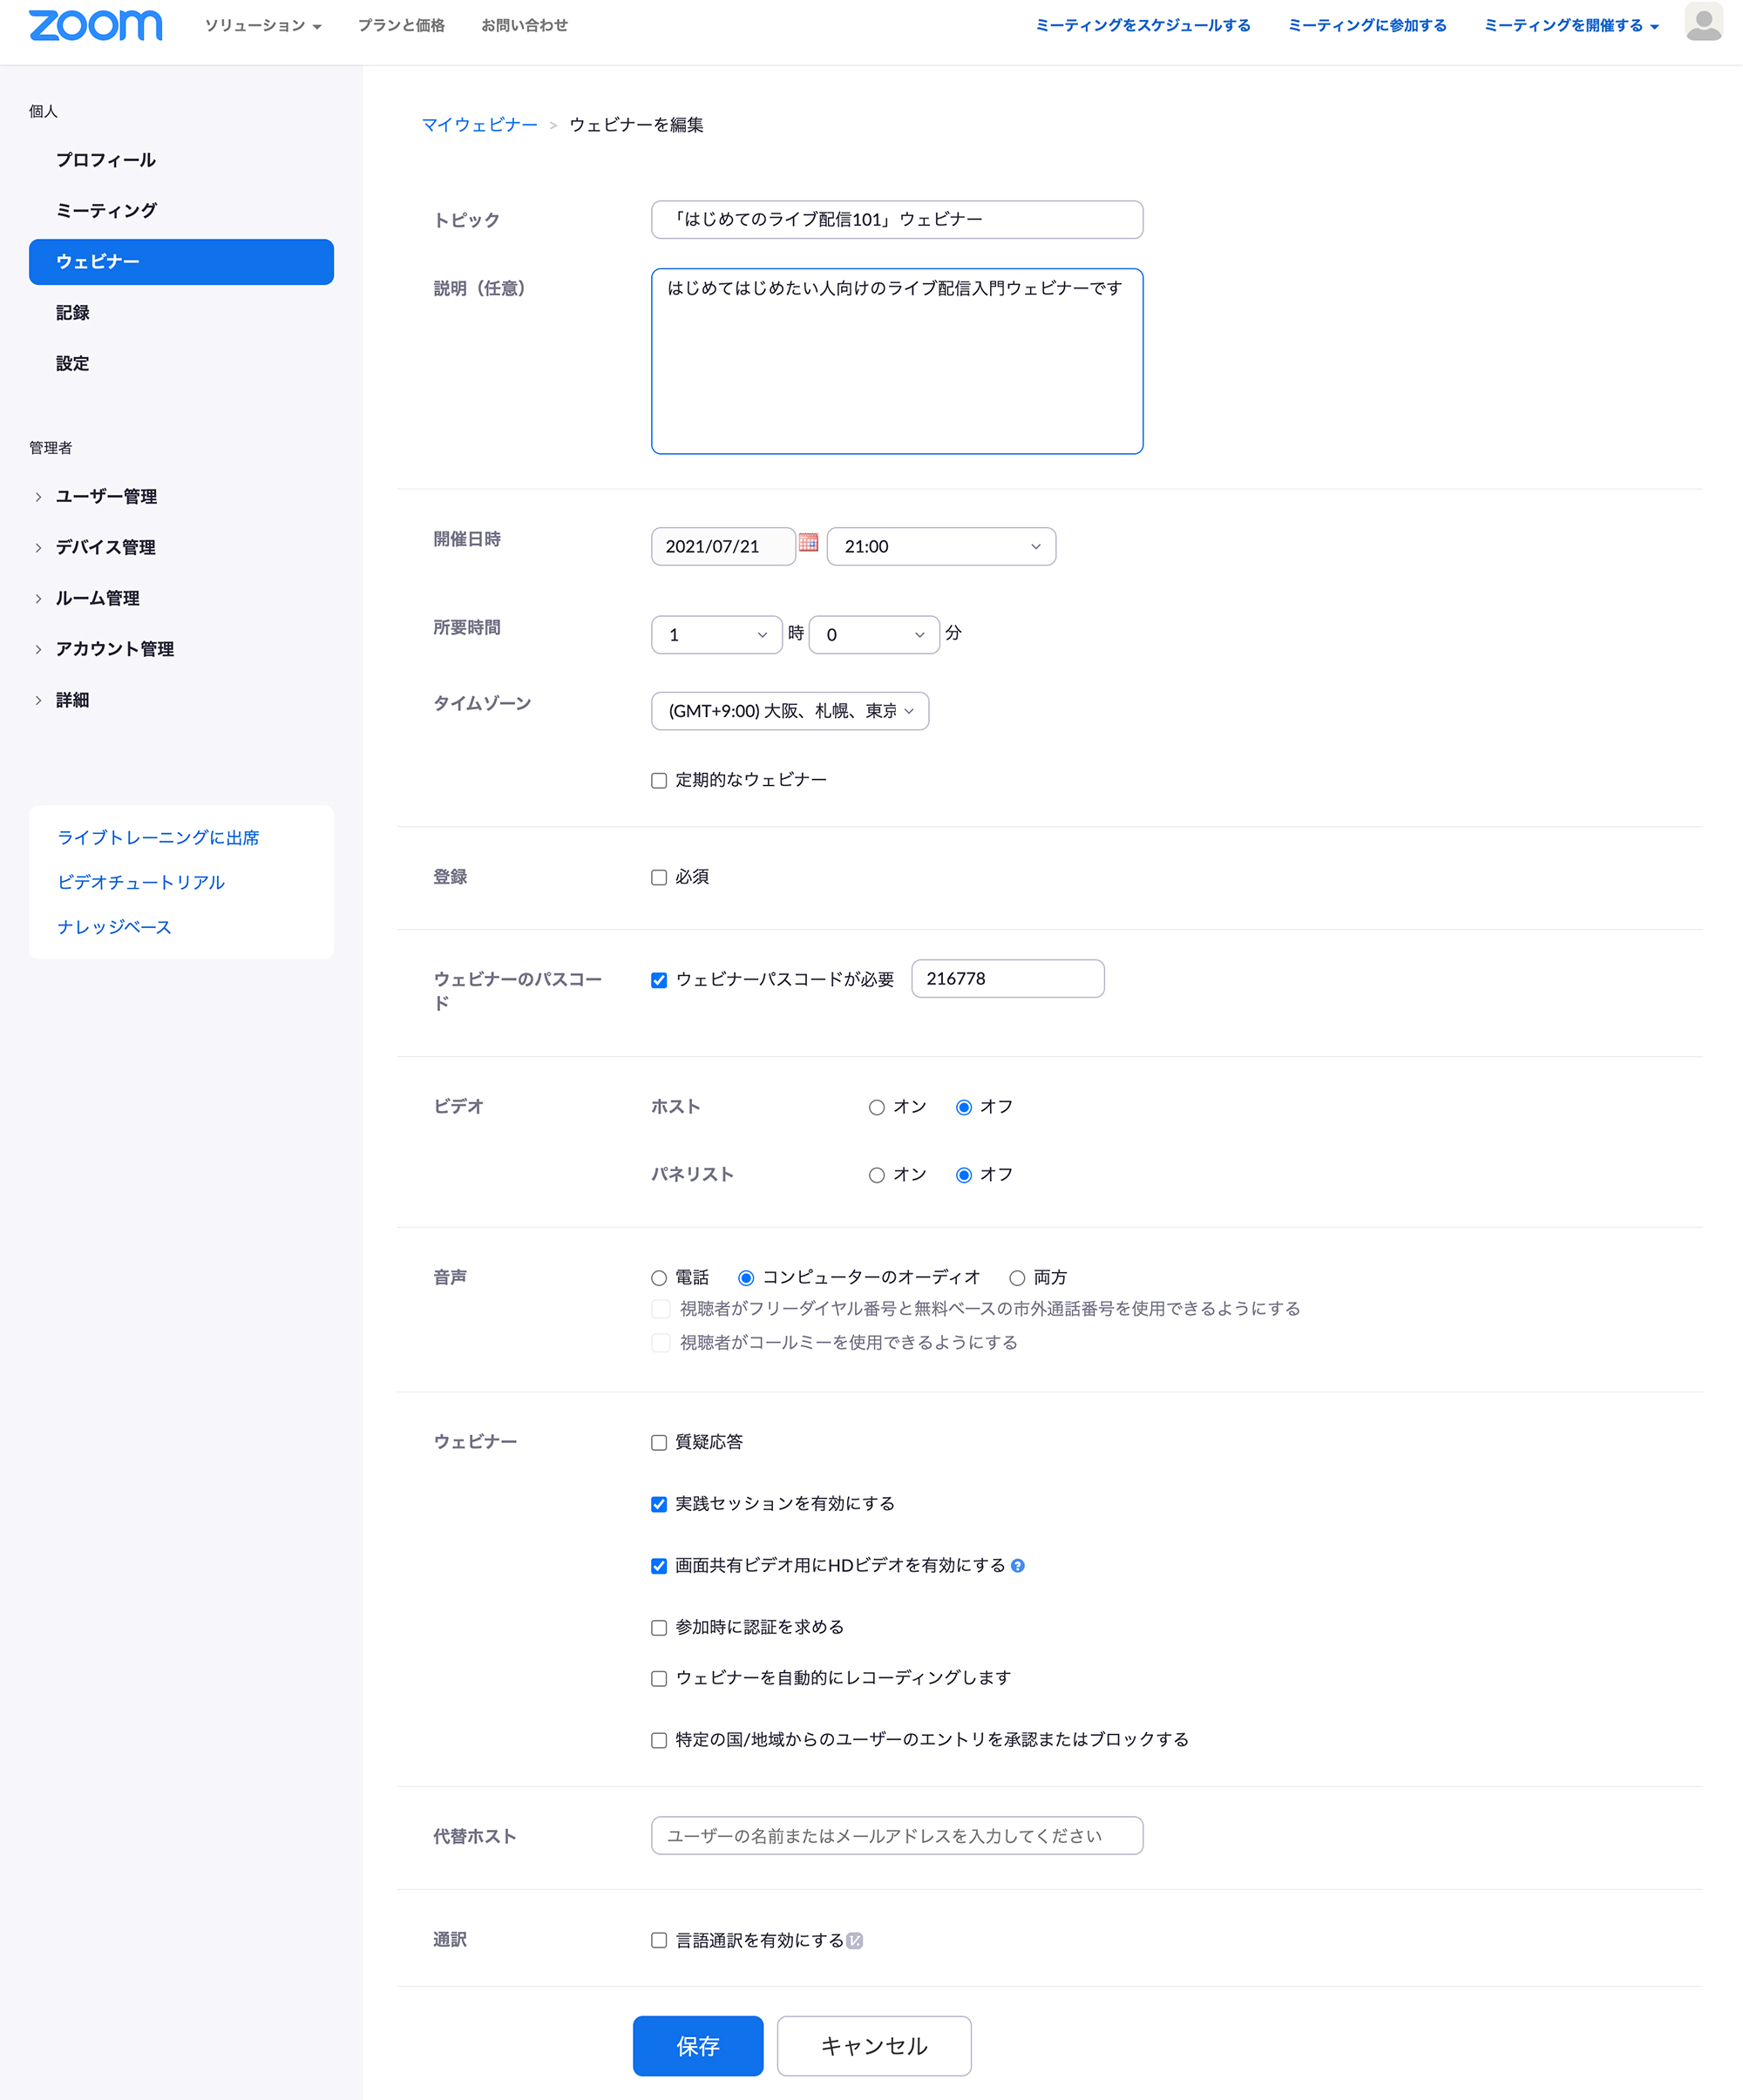Open the 21:00 start time dropdown
1743x2100 pixels.
pyautogui.click(x=940, y=546)
